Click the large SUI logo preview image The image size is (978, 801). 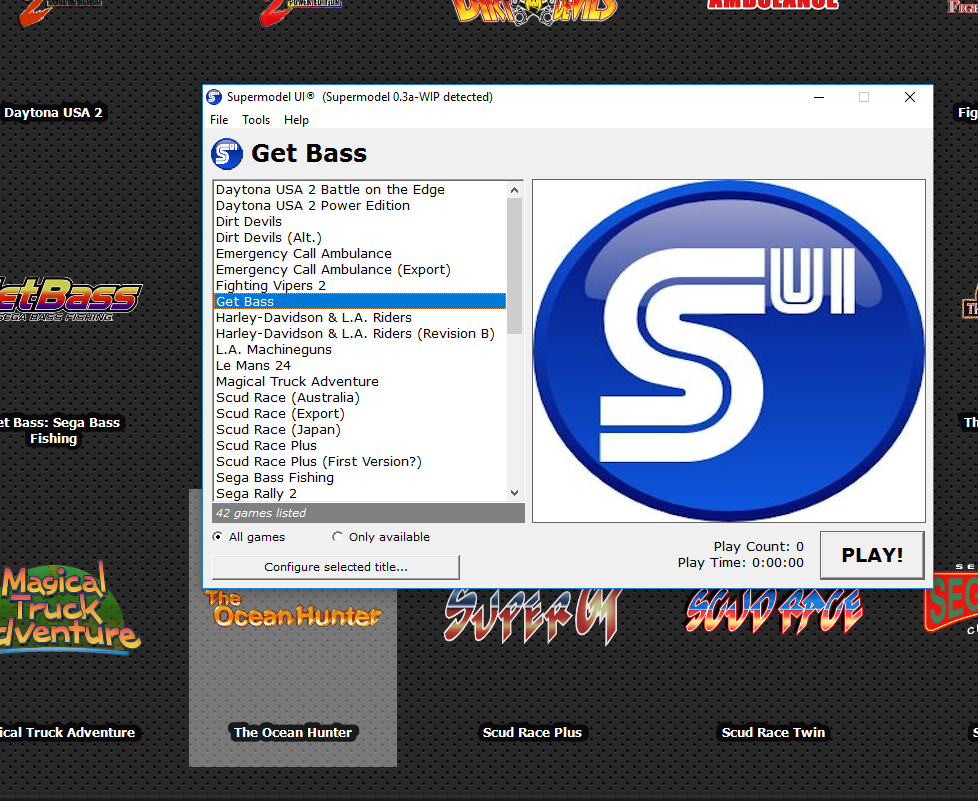click(729, 351)
